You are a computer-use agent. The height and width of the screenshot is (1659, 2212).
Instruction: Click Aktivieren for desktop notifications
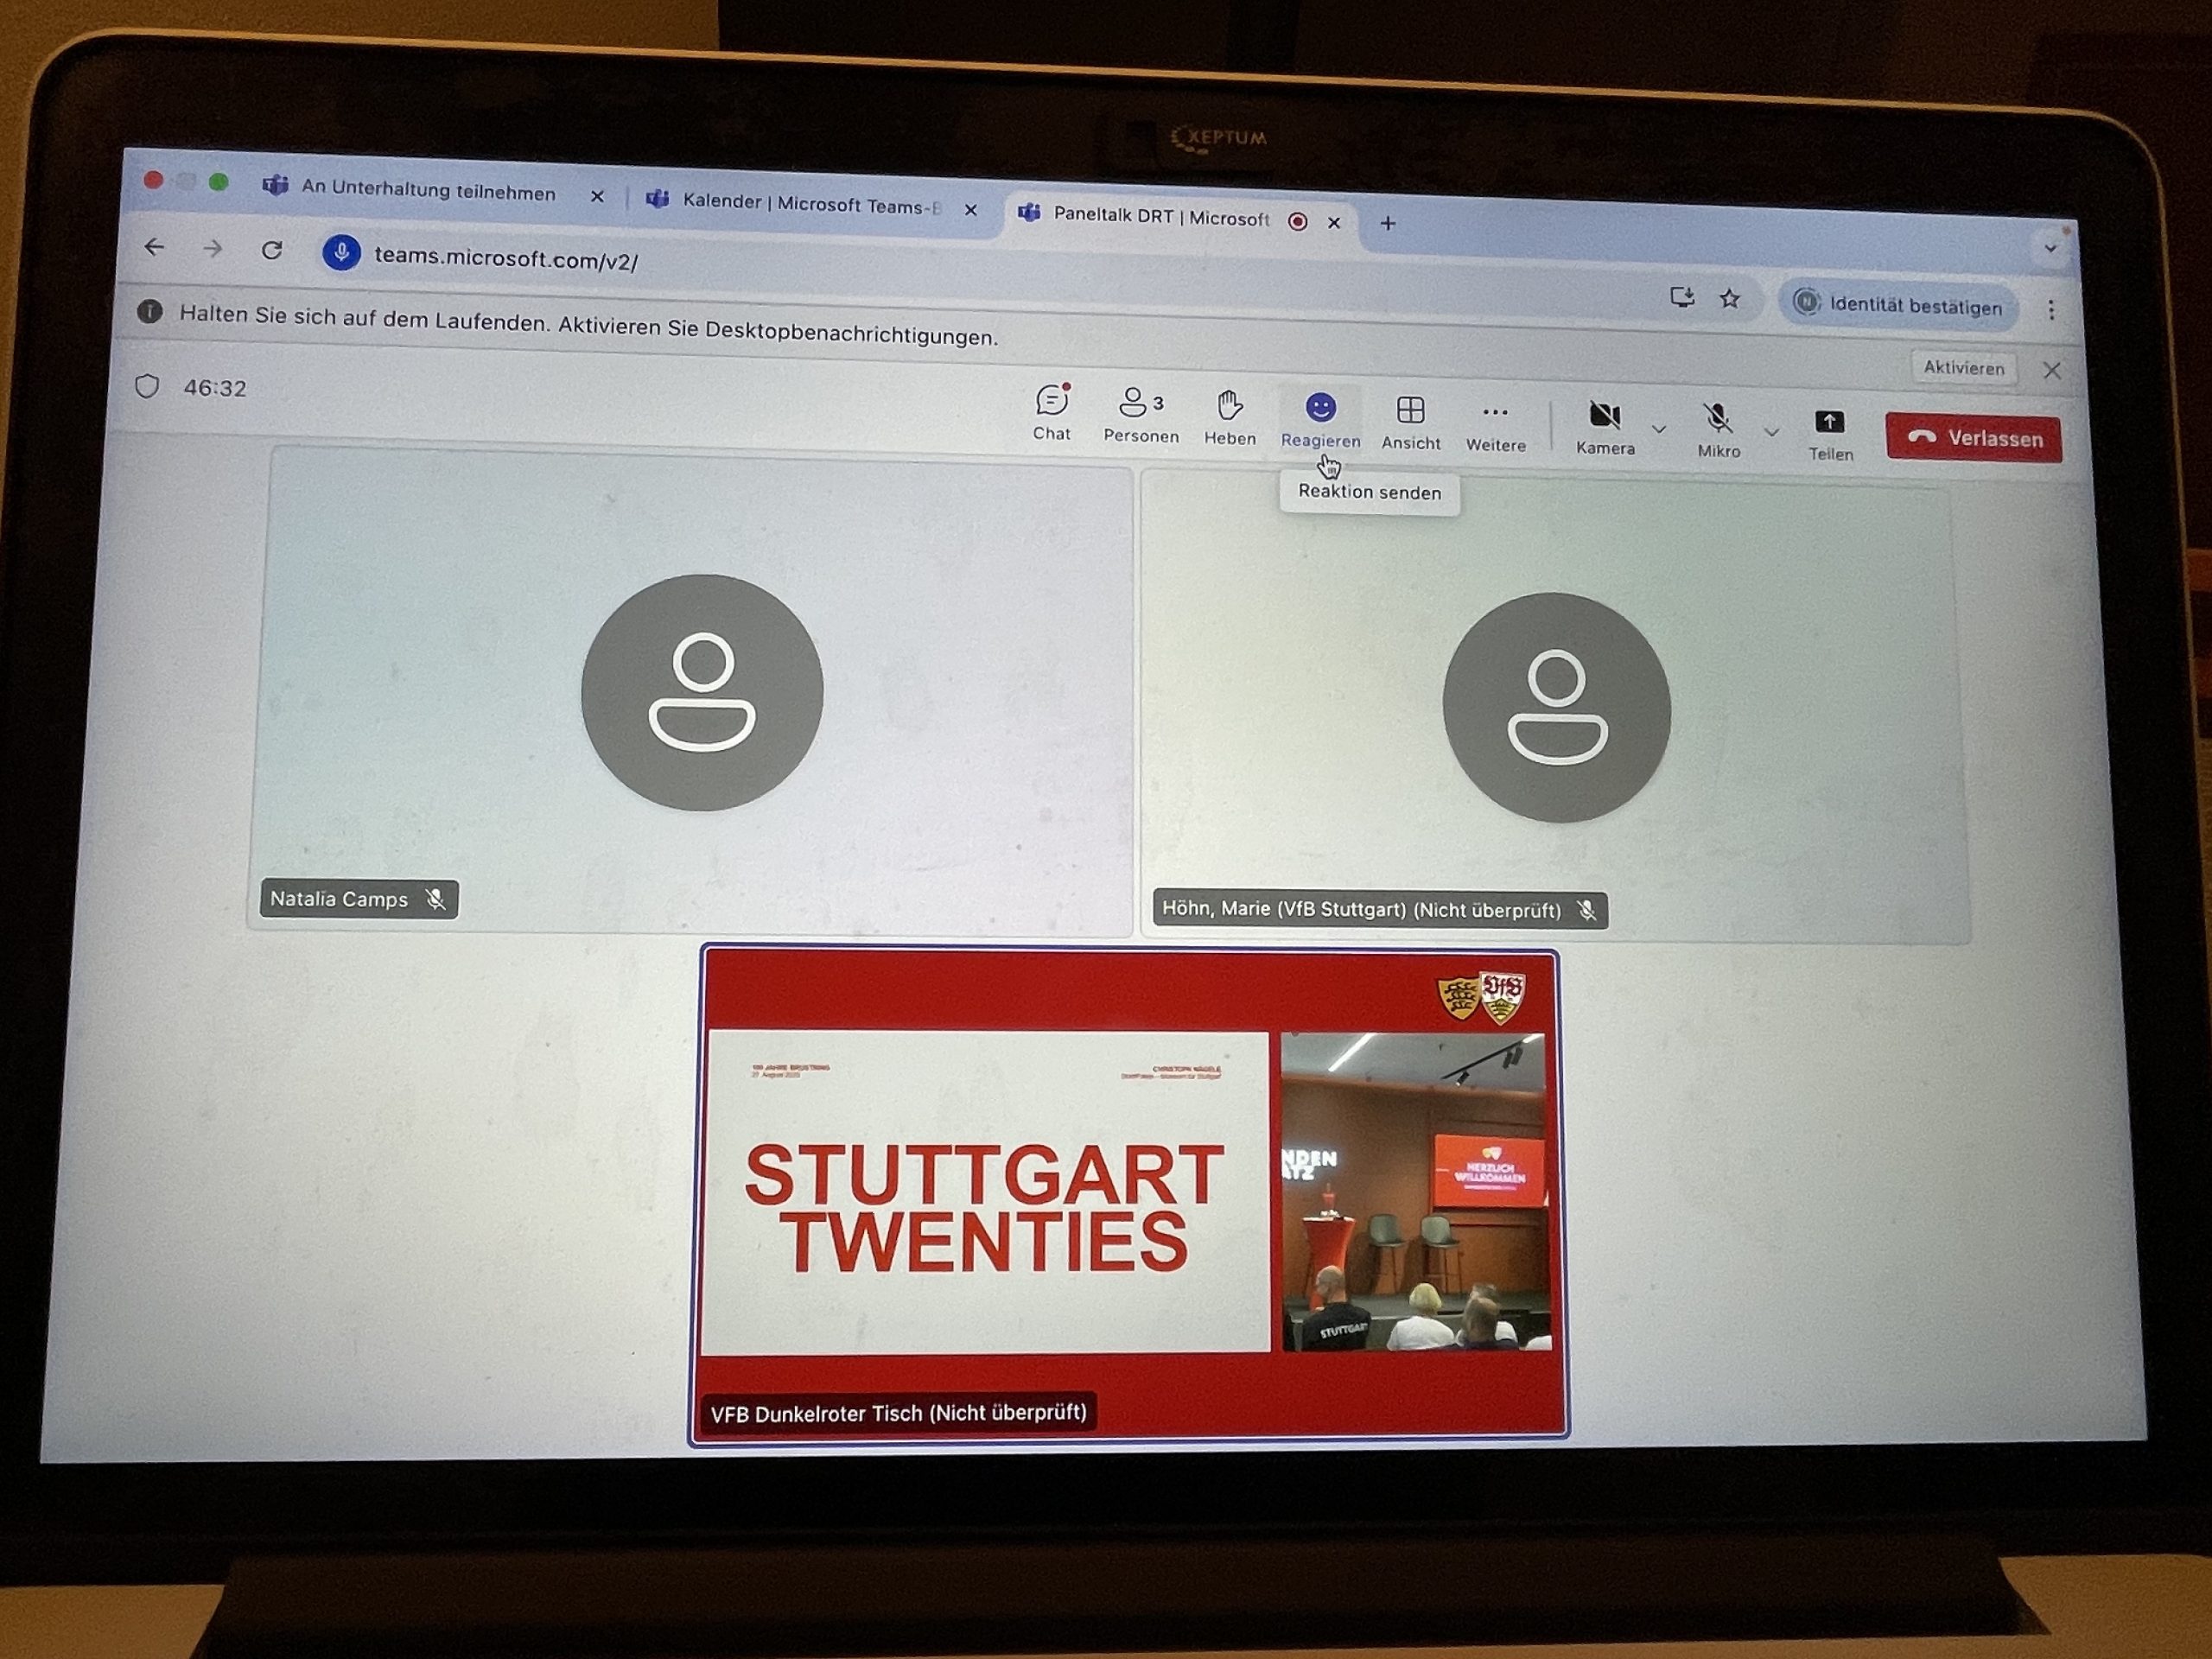click(1963, 368)
